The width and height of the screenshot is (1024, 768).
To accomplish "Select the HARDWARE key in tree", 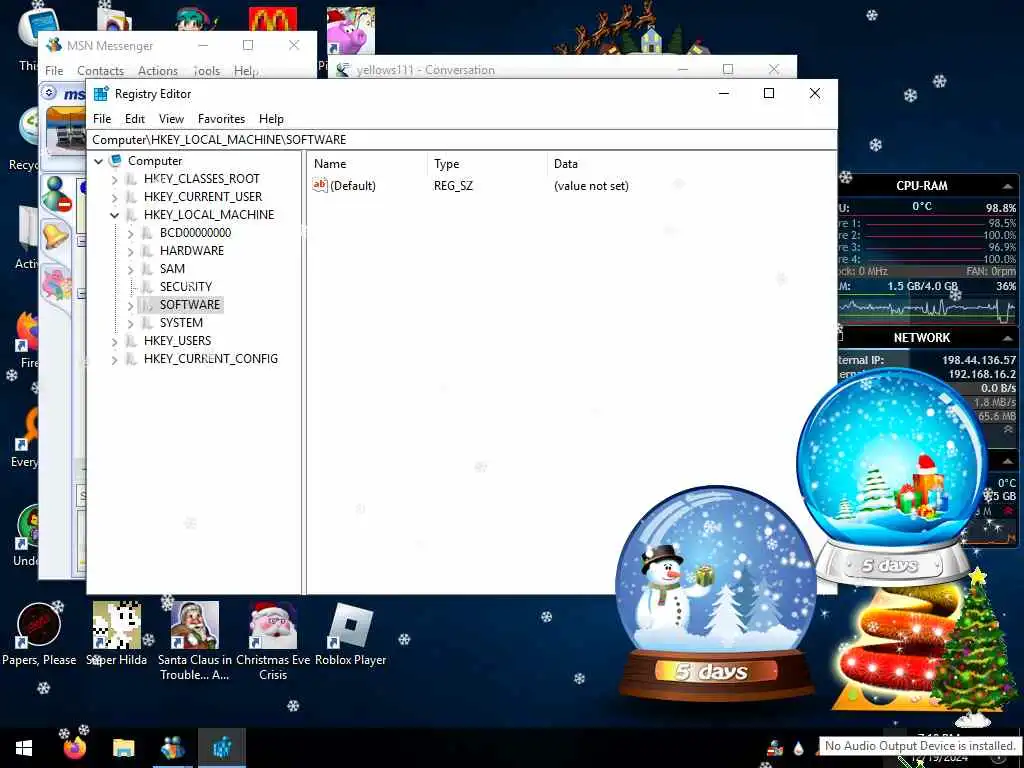I will [x=191, y=251].
